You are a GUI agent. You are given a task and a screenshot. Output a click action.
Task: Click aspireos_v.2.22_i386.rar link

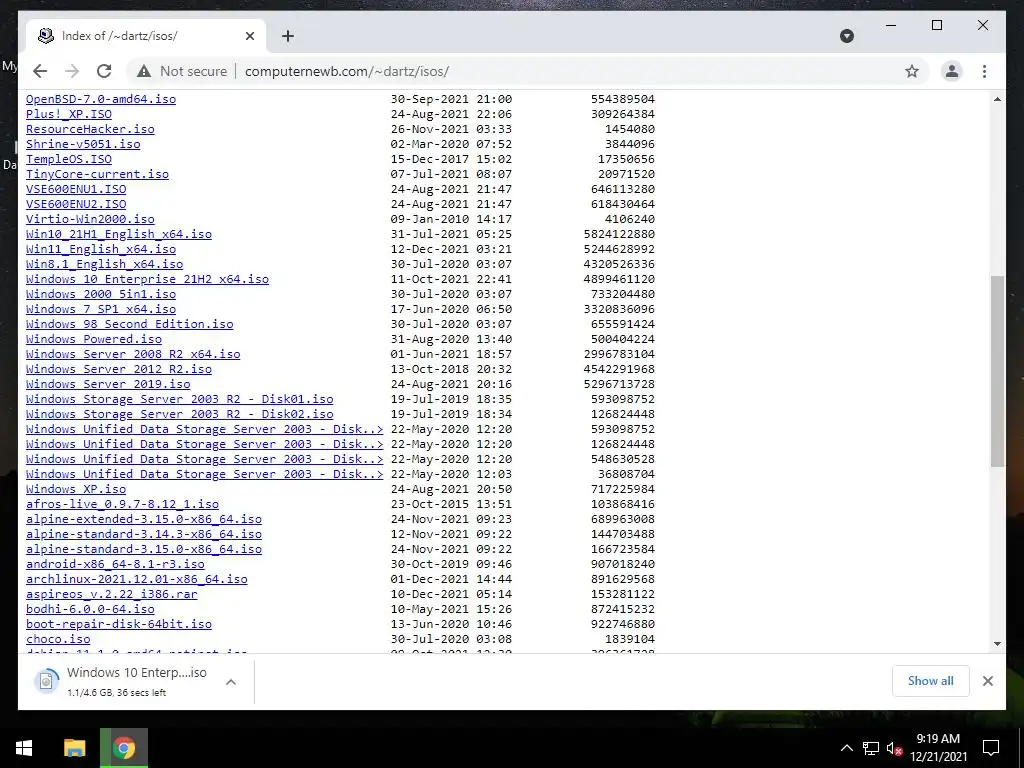click(112, 595)
